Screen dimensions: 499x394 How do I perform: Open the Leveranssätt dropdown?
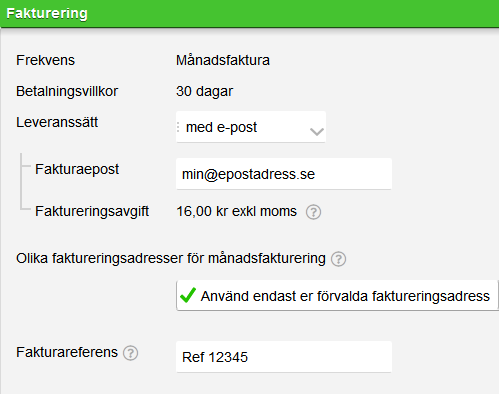click(251, 127)
